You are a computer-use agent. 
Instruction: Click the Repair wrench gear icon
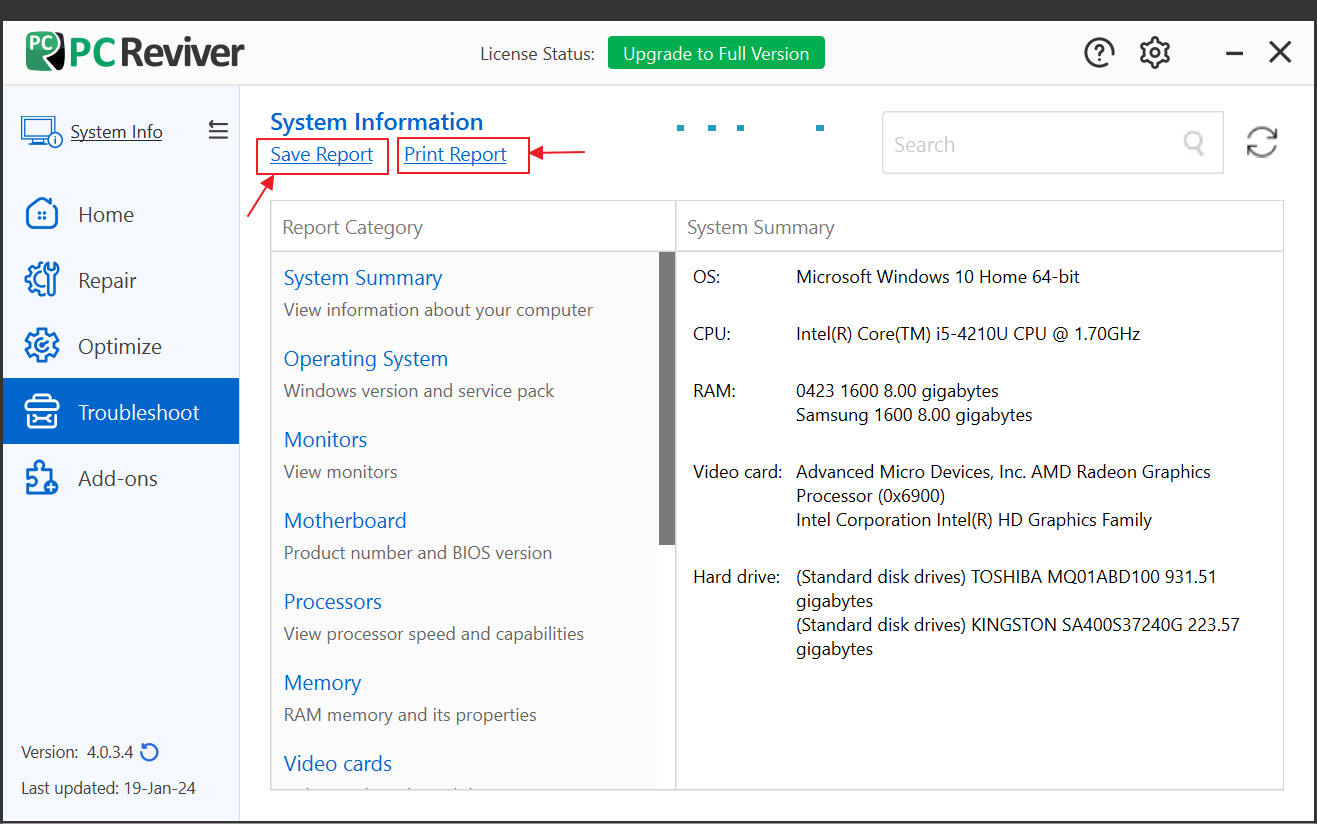[x=41, y=280]
